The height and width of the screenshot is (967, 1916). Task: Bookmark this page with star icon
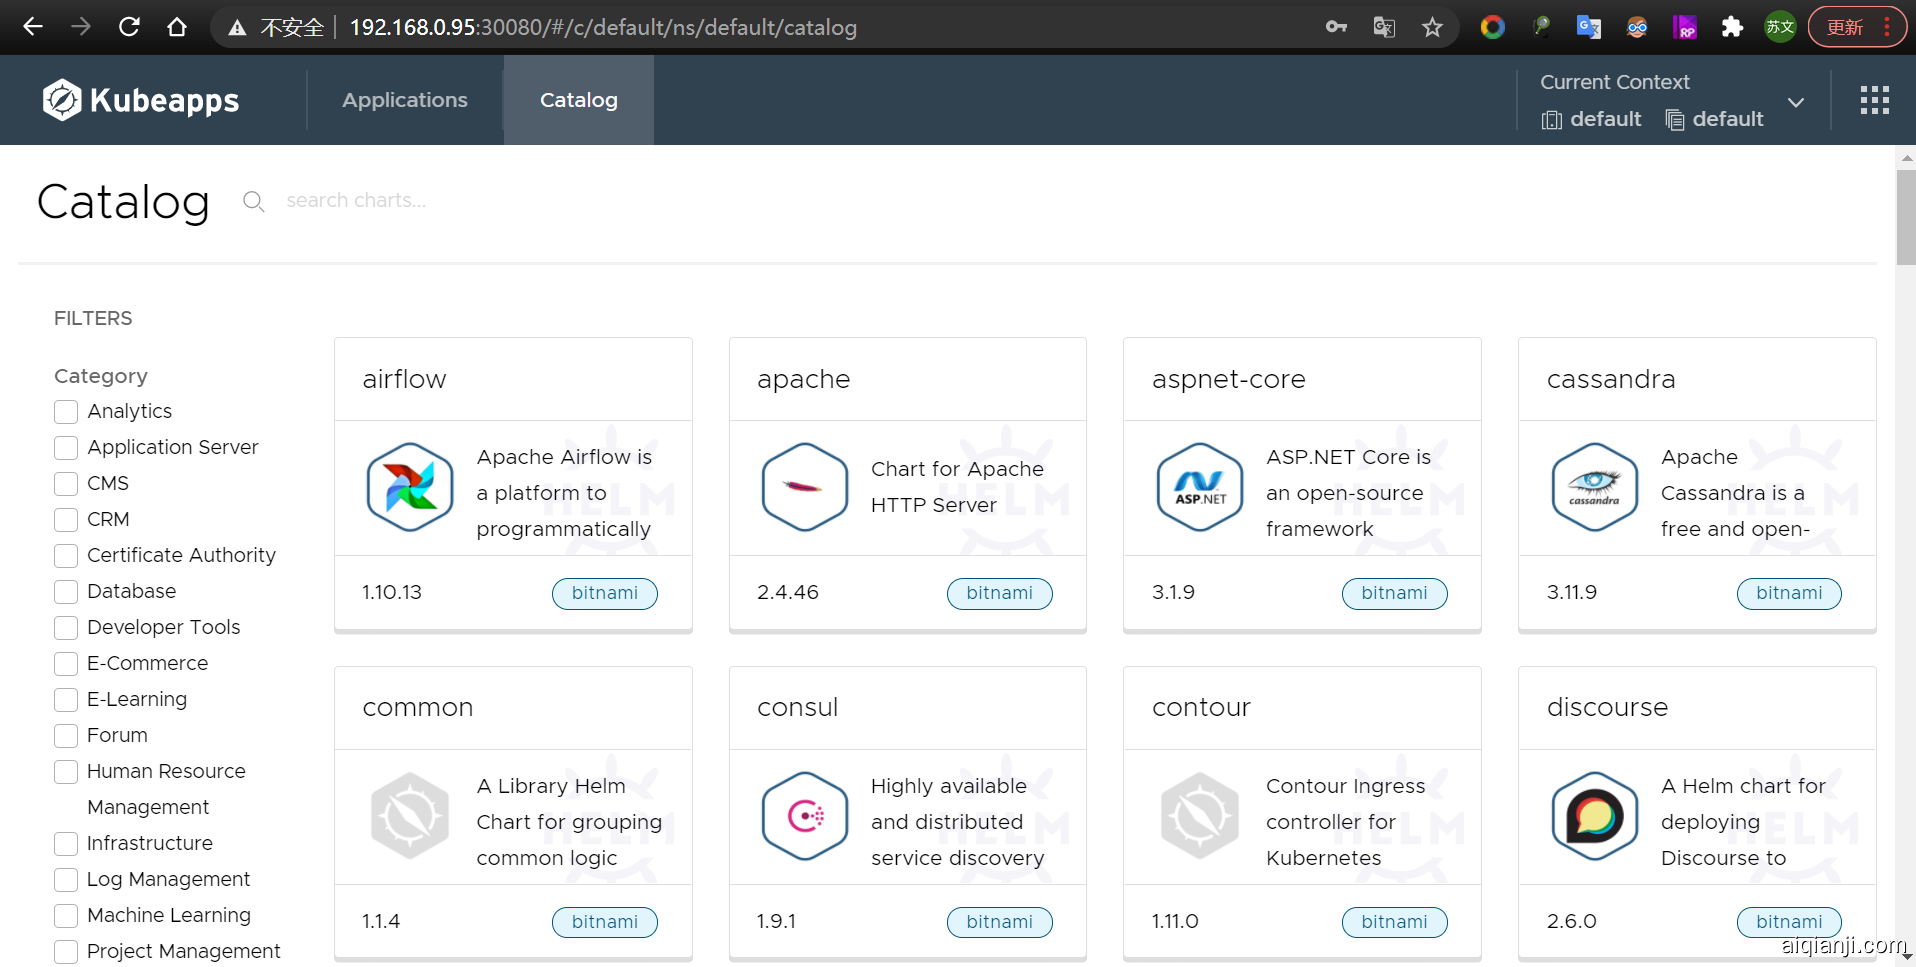[1432, 27]
